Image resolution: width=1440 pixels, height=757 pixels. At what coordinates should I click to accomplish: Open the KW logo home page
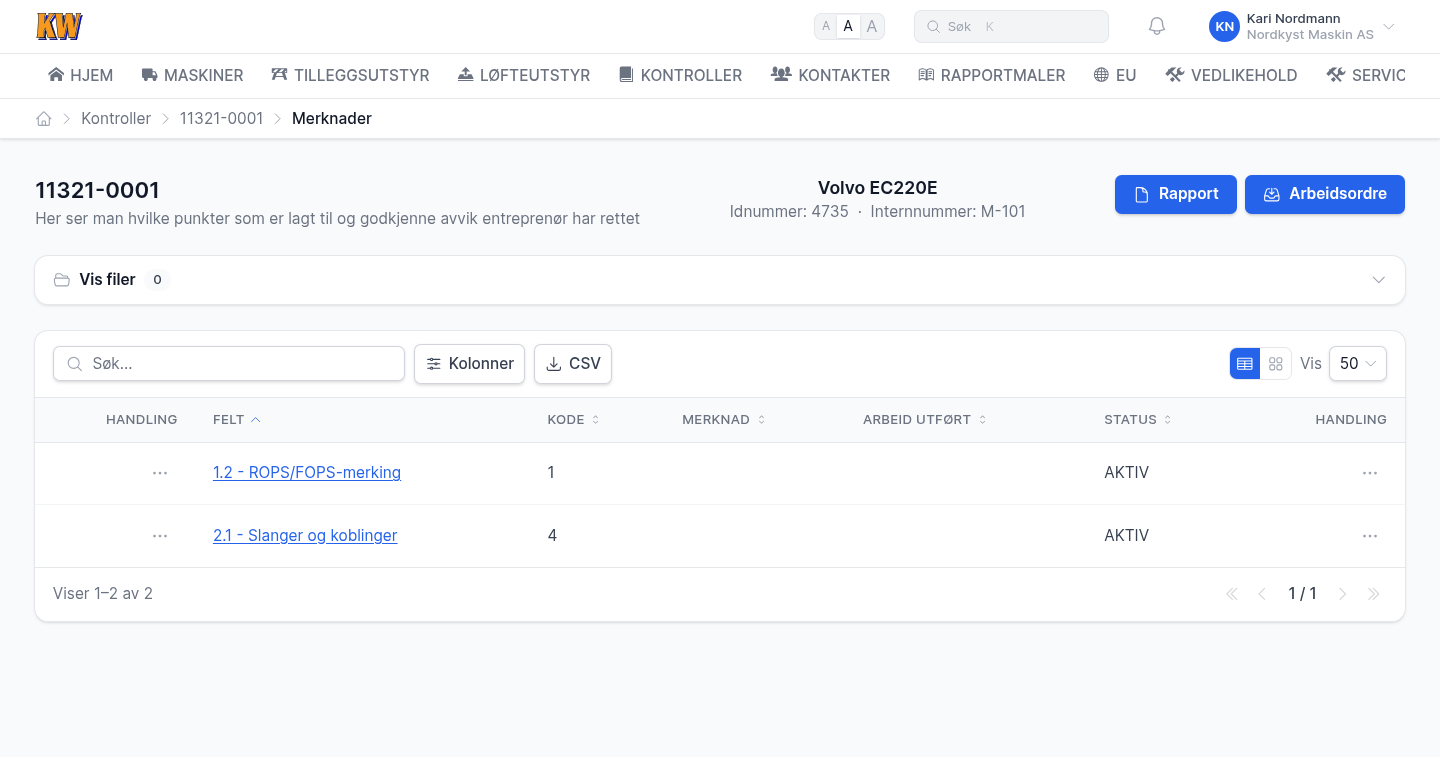pos(59,27)
